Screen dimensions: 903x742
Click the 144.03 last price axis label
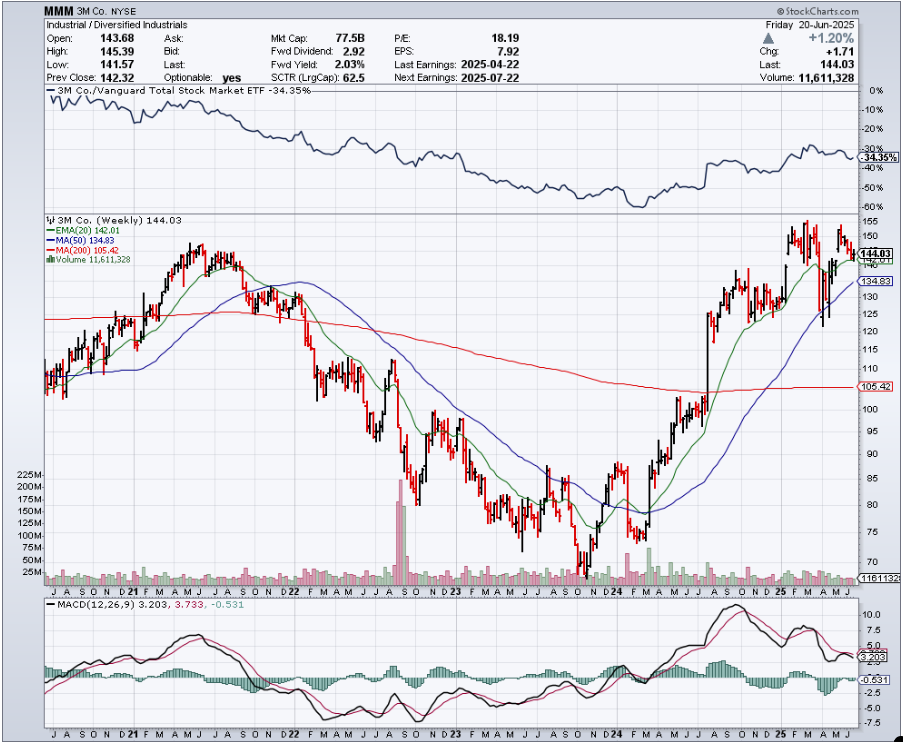[876, 253]
